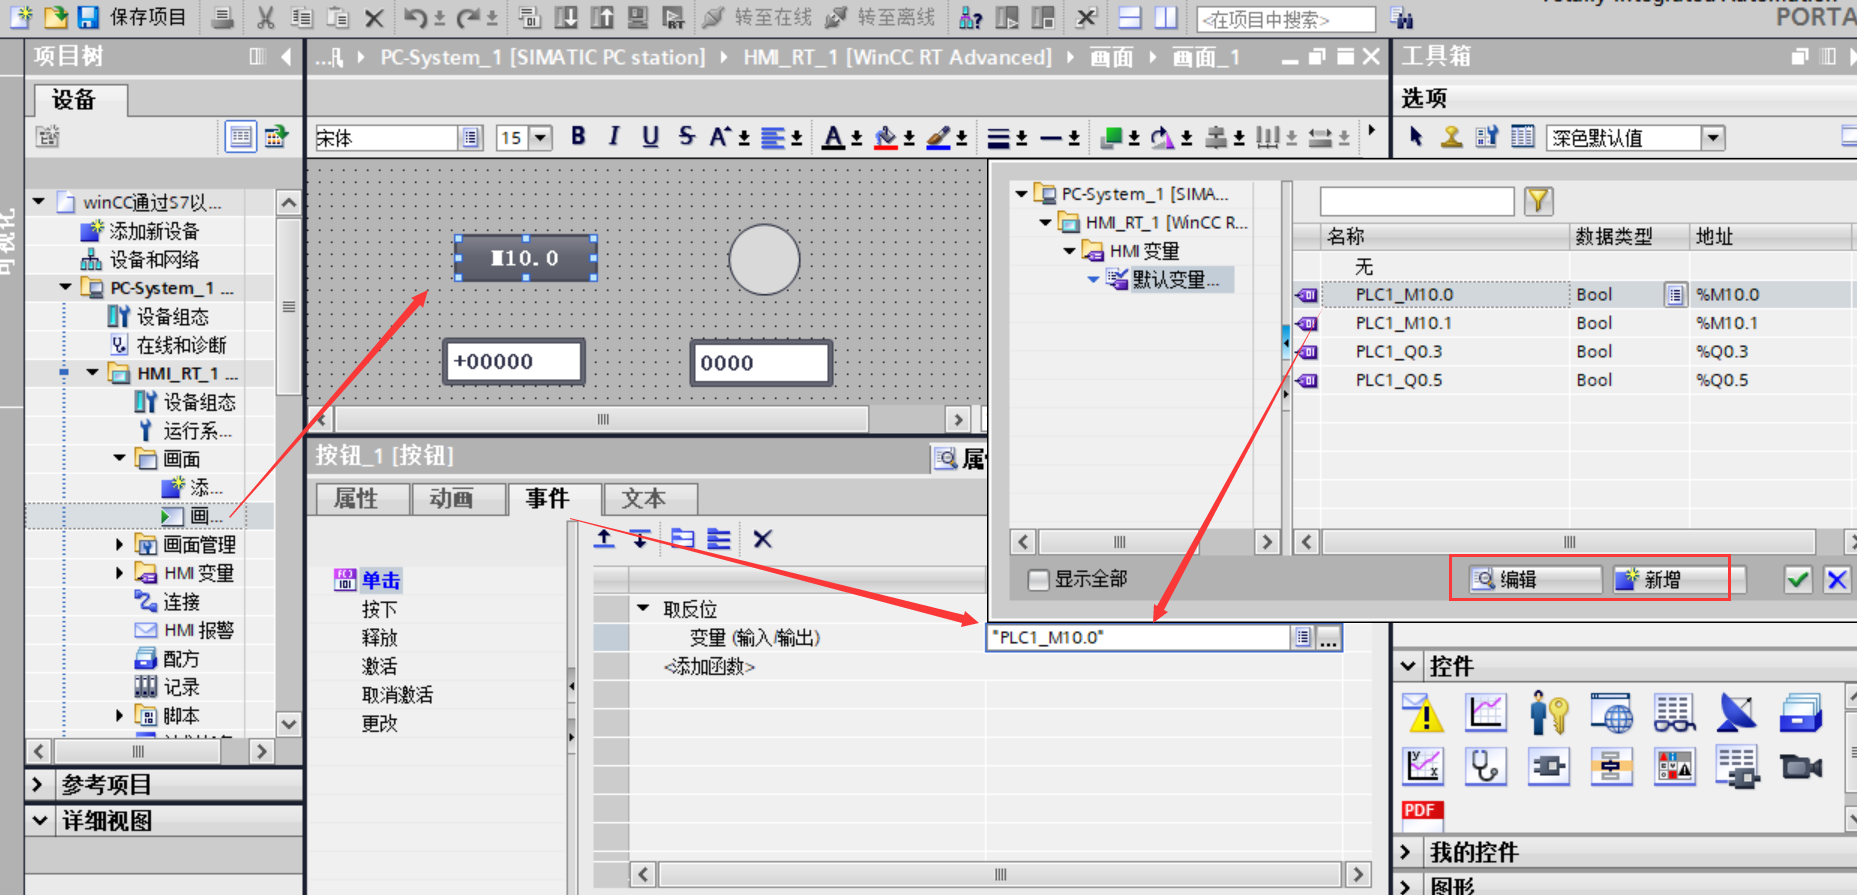Save the project with the floppy disk icon
Viewport: 1857px width, 895px height.
(x=88, y=17)
